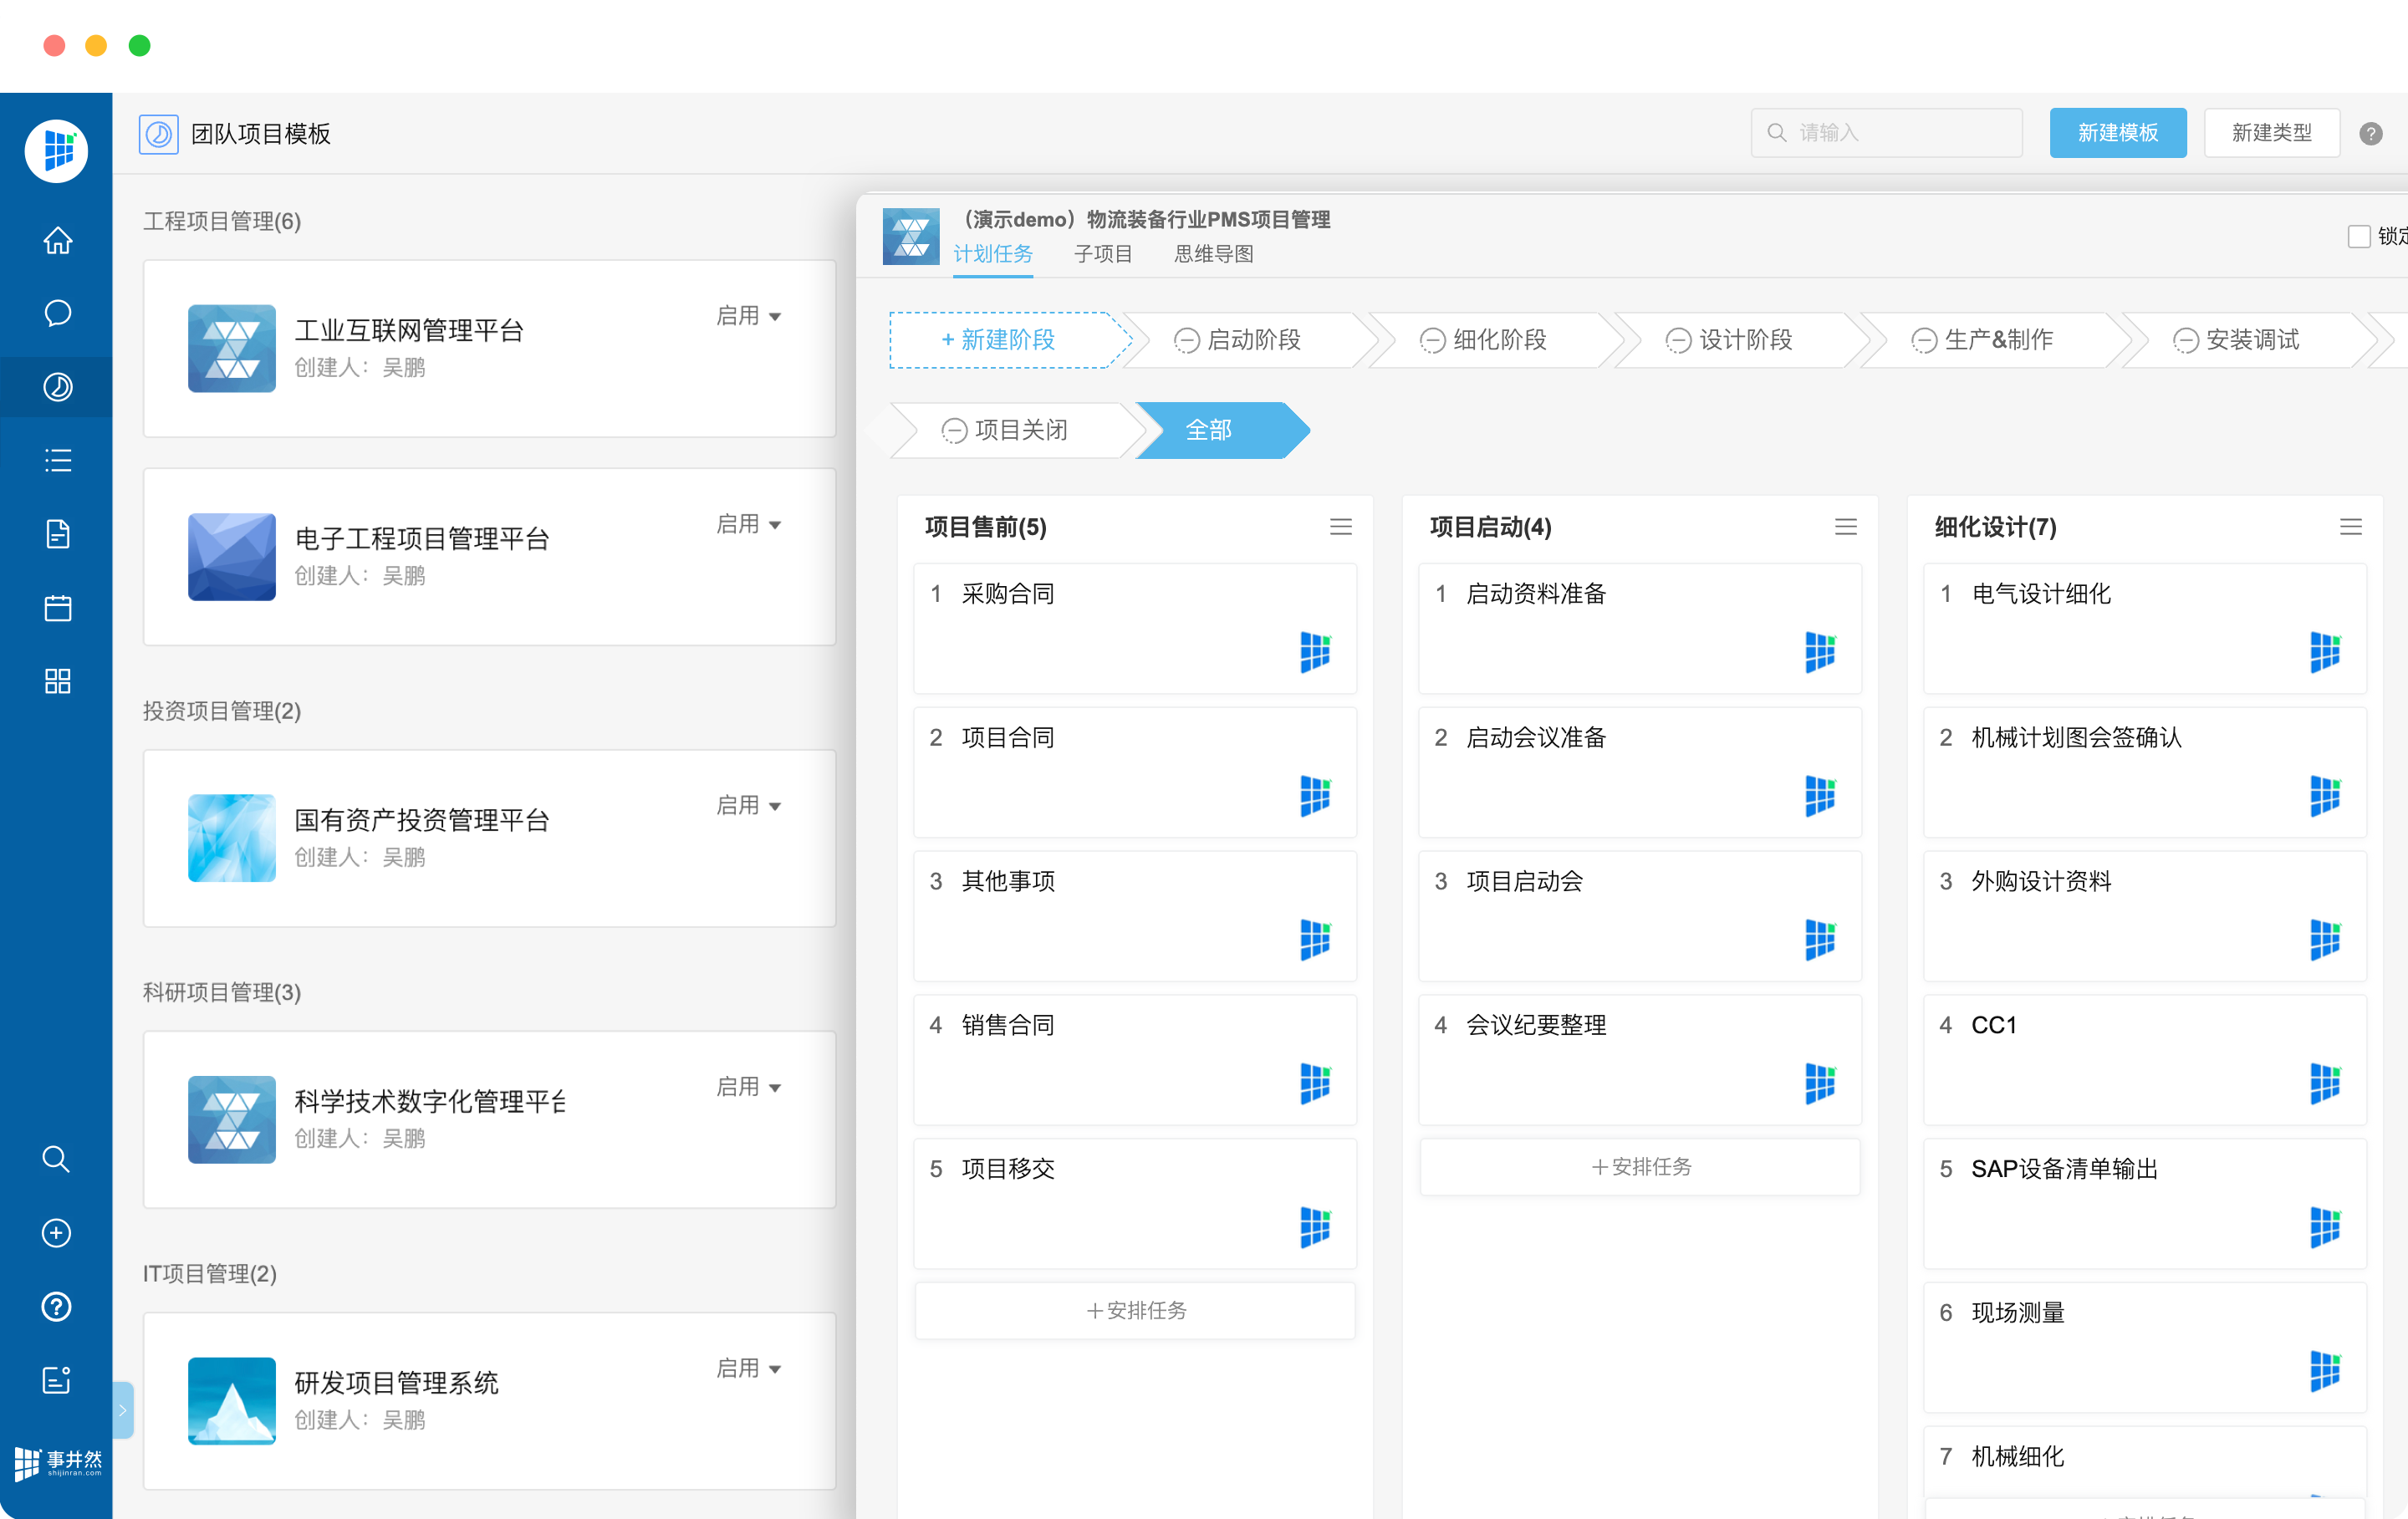The height and width of the screenshot is (1519, 2408).
Task: Click the list view sidebar icon
Action: click(57, 460)
